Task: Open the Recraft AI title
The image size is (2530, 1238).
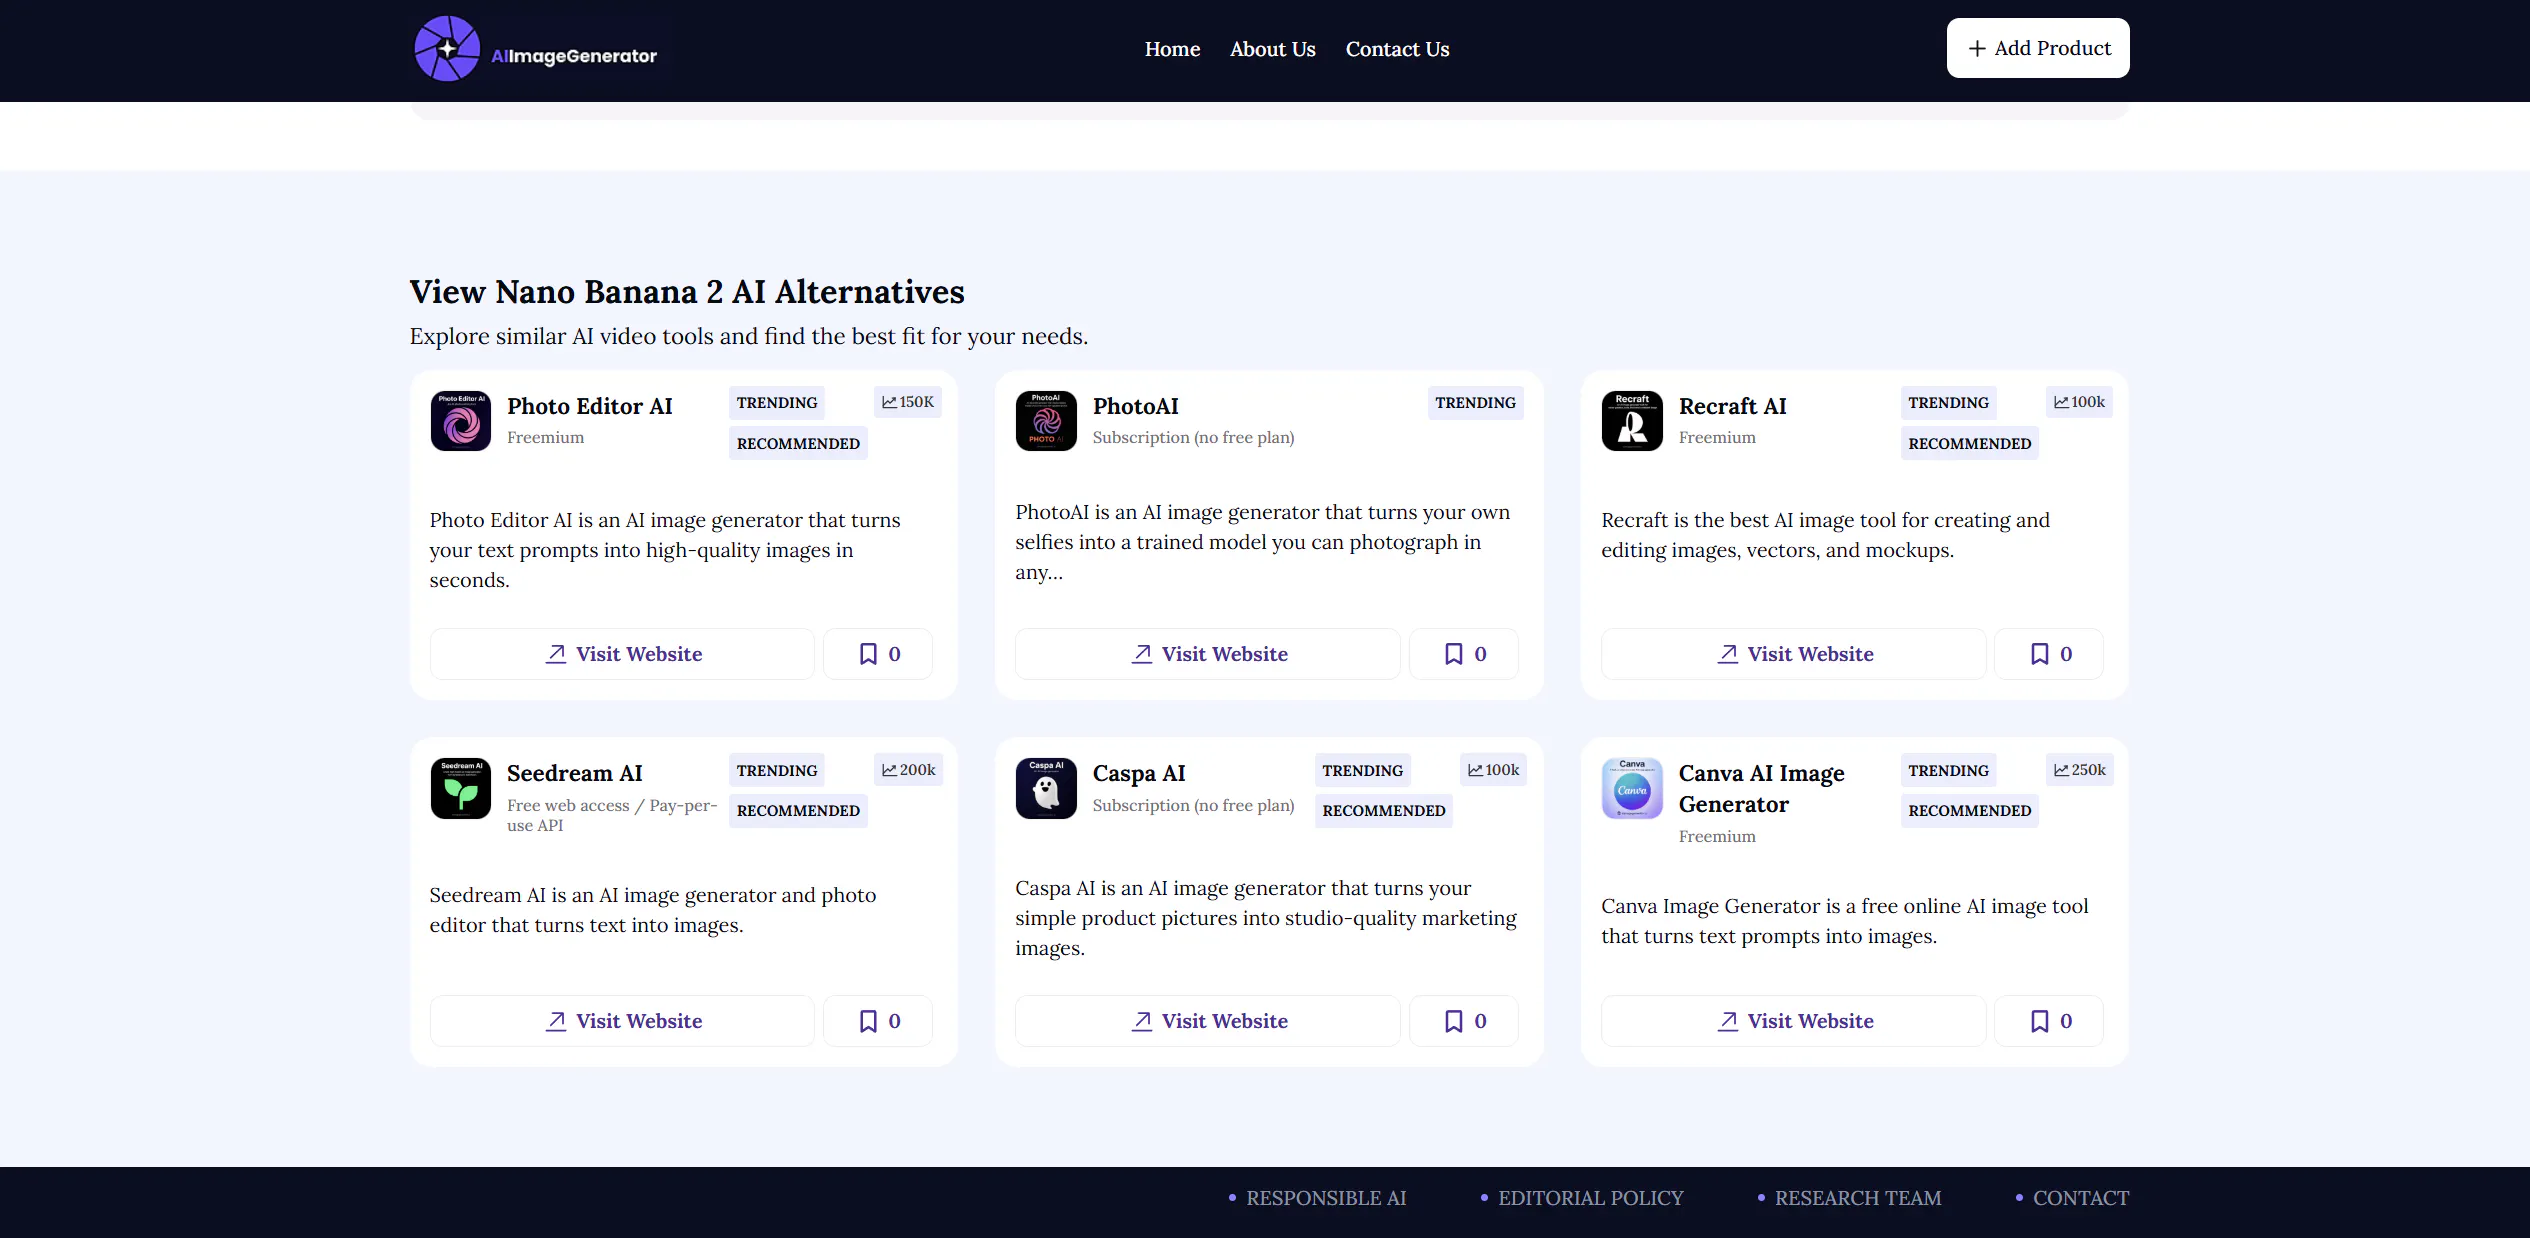Action: click(x=1732, y=406)
